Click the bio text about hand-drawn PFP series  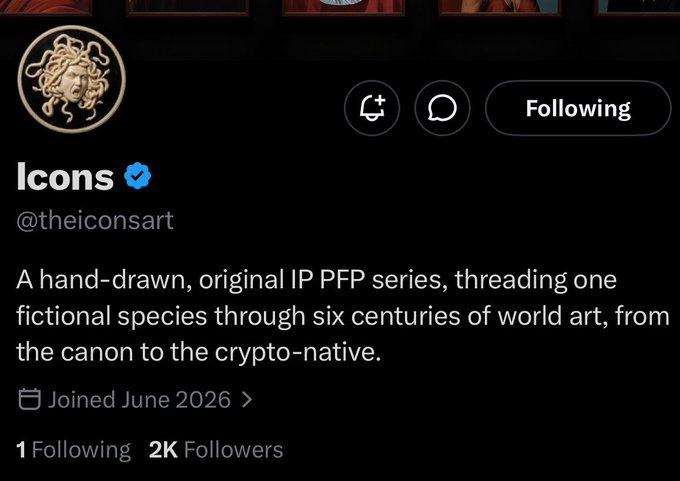coord(343,315)
